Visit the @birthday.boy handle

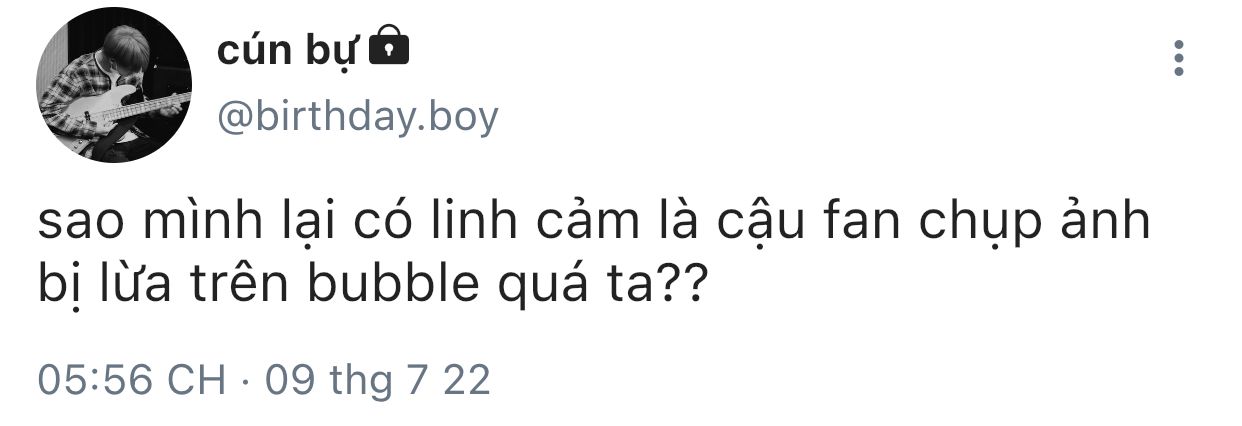coord(357,118)
